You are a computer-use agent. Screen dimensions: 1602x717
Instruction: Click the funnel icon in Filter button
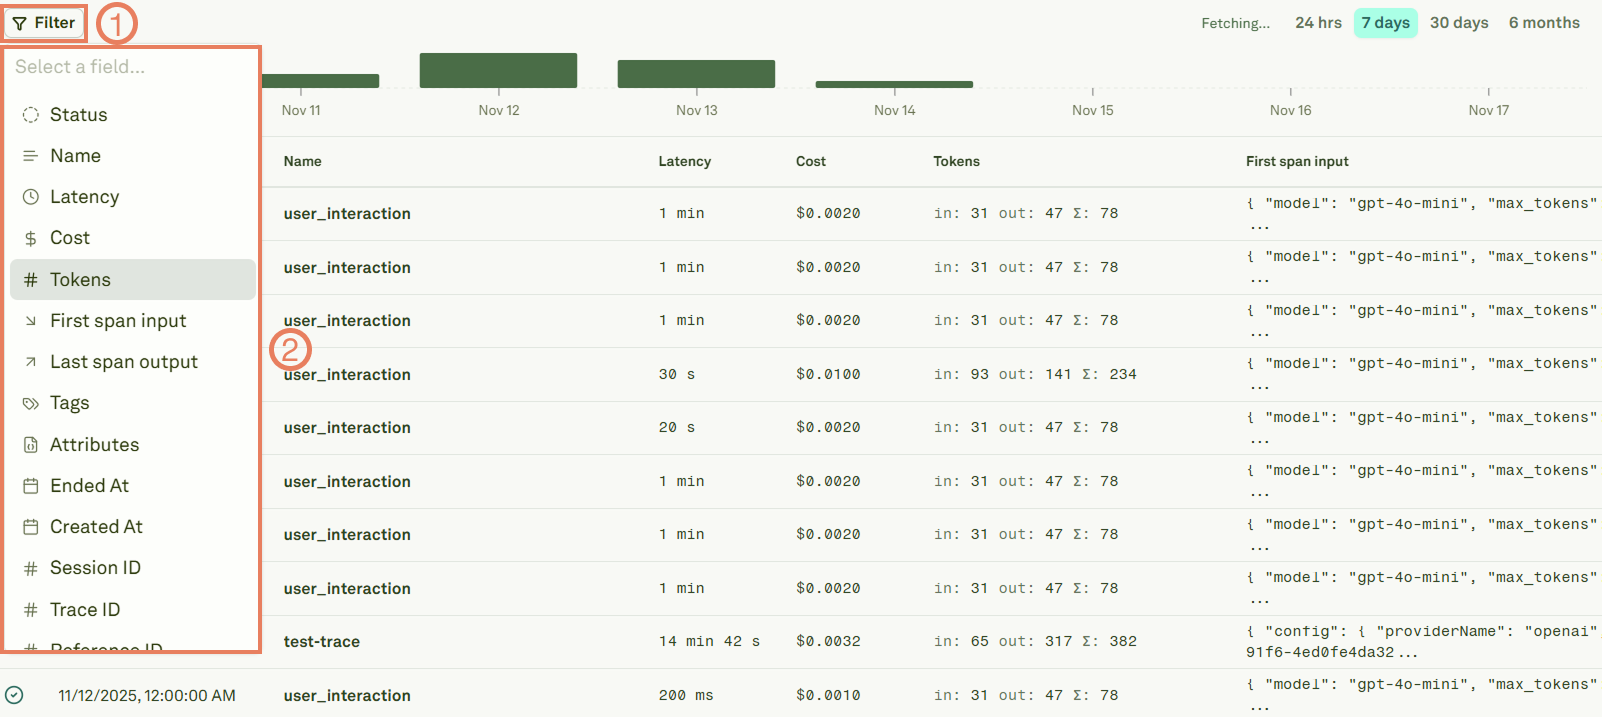tap(20, 23)
